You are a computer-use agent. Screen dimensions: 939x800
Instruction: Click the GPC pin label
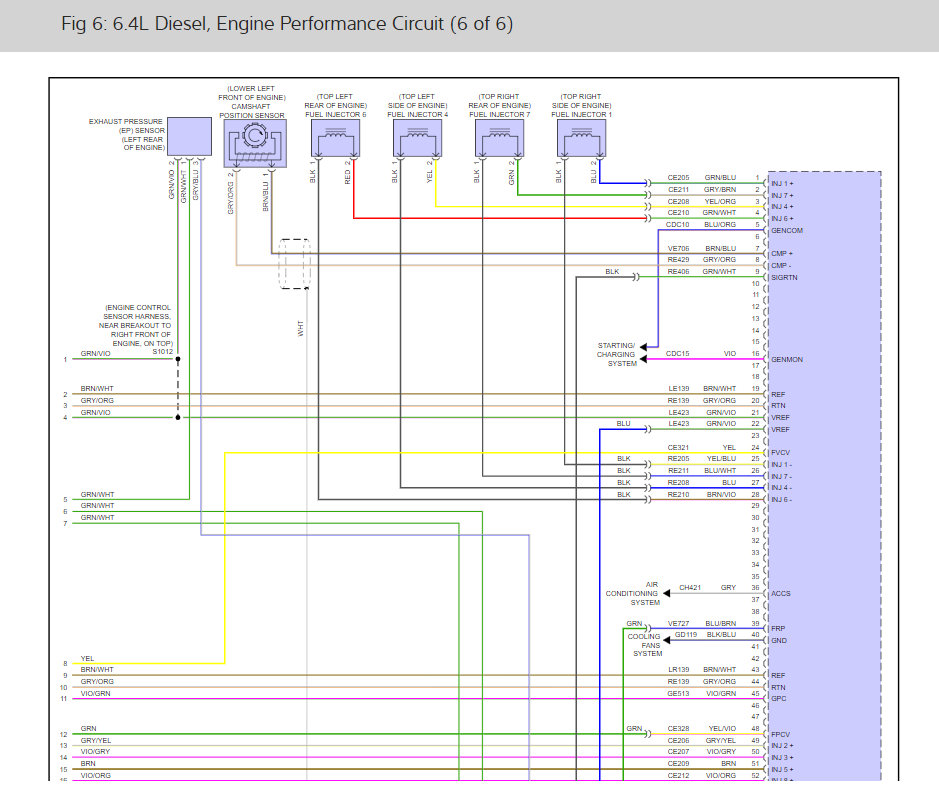(x=779, y=698)
